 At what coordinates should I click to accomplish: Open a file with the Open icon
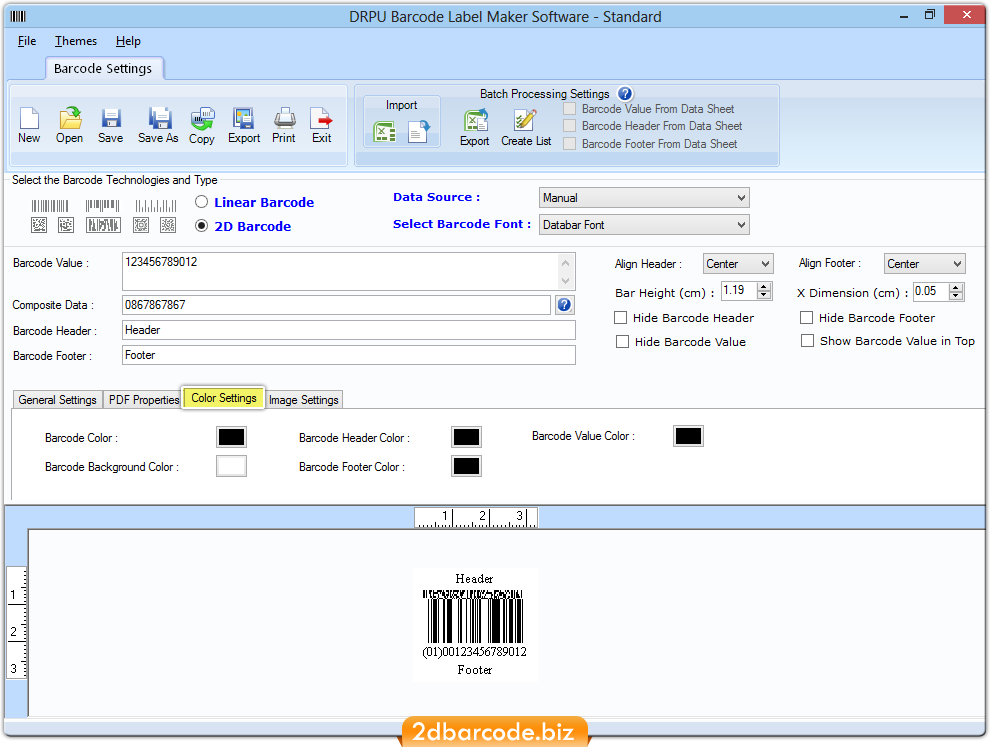[69, 125]
